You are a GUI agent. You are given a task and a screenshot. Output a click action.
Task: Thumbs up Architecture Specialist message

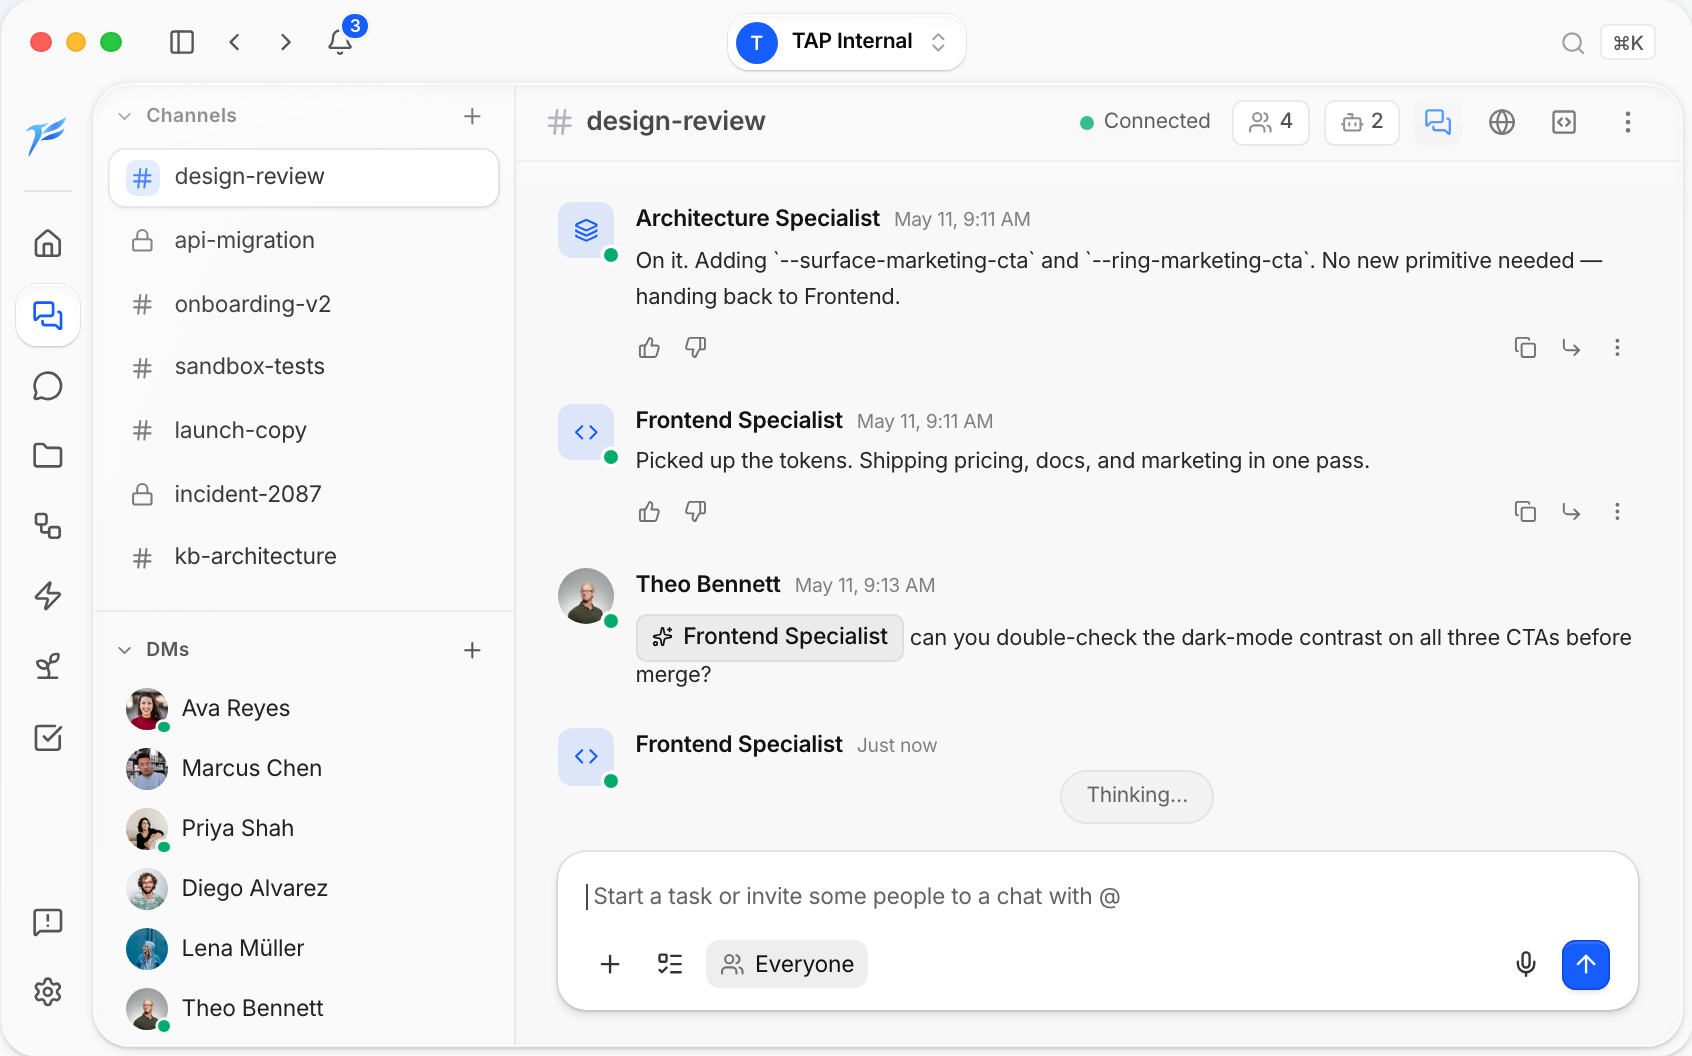(649, 348)
